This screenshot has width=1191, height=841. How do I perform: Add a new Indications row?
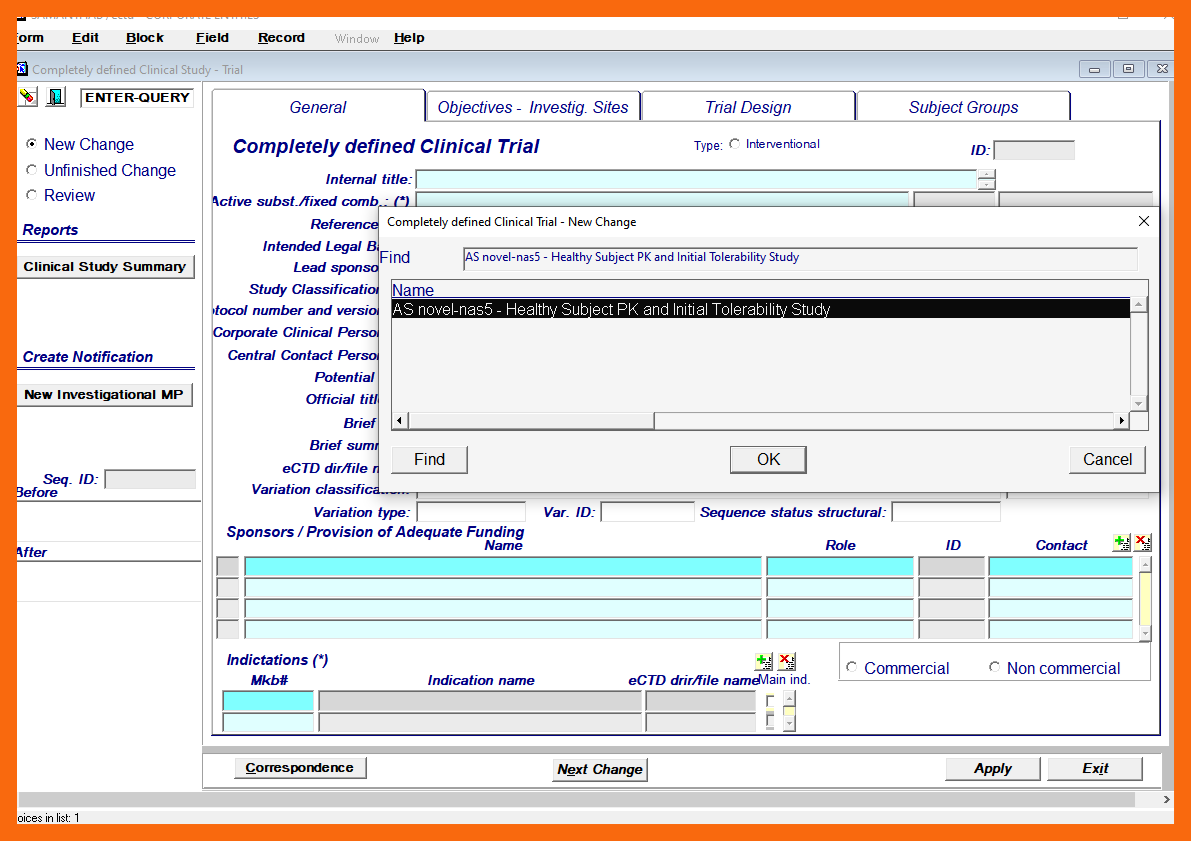tap(764, 661)
